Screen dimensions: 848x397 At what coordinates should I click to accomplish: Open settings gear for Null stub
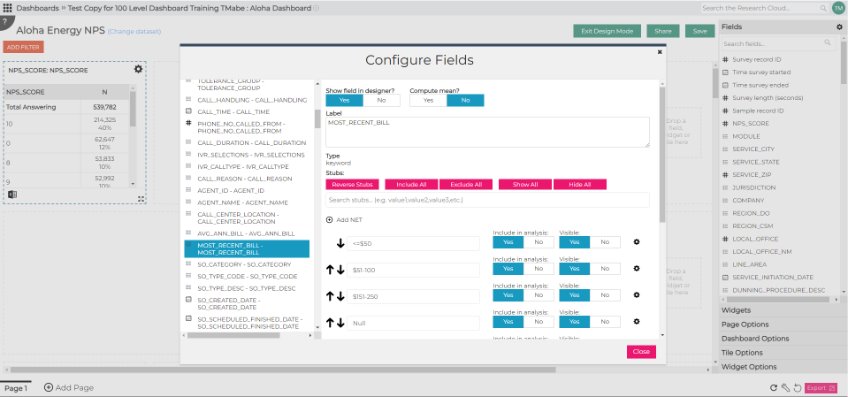point(637,321)
